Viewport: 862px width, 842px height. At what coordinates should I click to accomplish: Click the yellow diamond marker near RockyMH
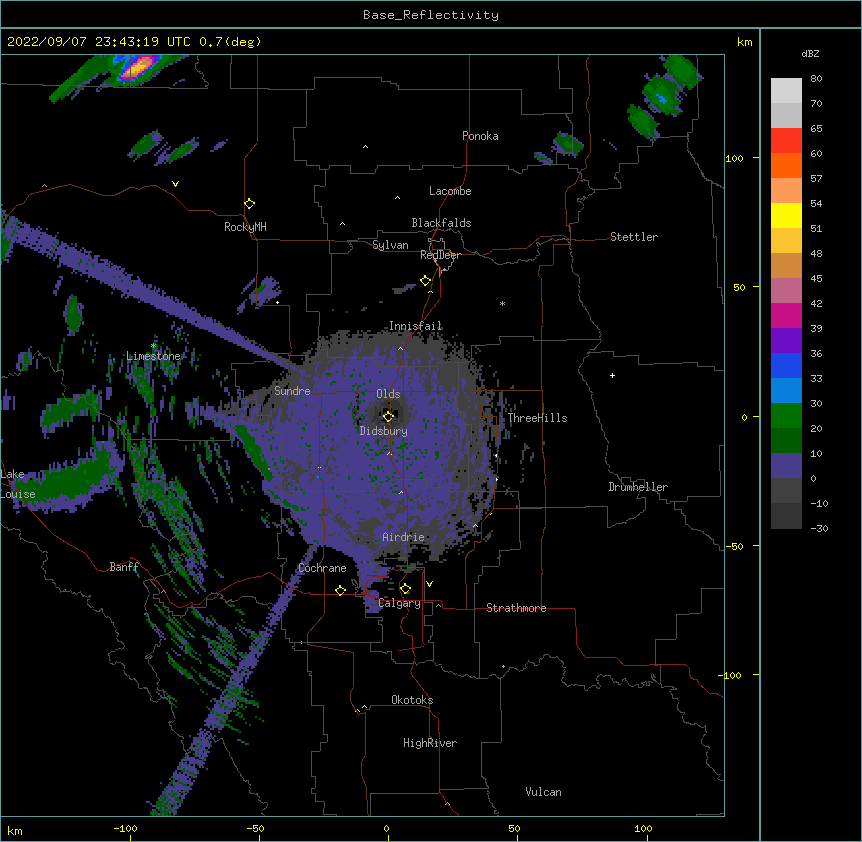click(249, 204)
